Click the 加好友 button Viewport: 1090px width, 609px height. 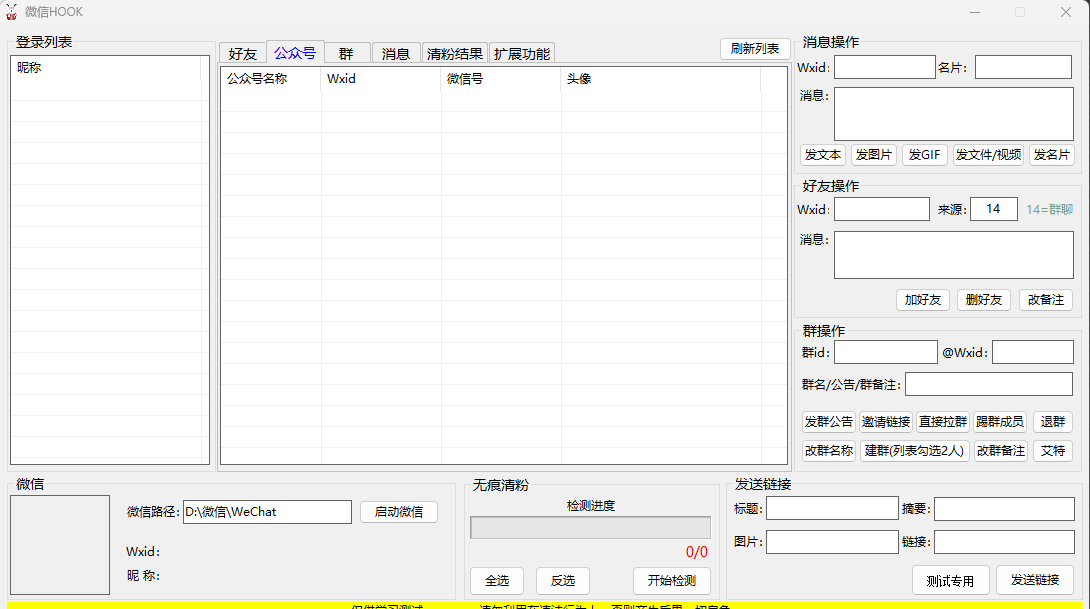922,300
